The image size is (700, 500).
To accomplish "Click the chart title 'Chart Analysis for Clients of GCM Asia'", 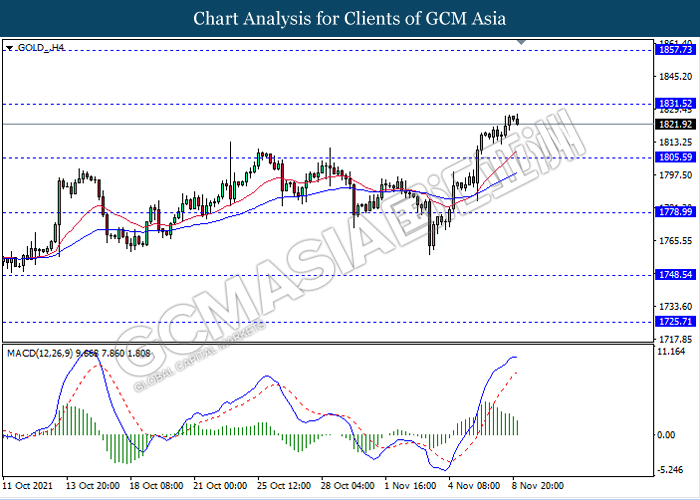I will click(x=350, y=19).
